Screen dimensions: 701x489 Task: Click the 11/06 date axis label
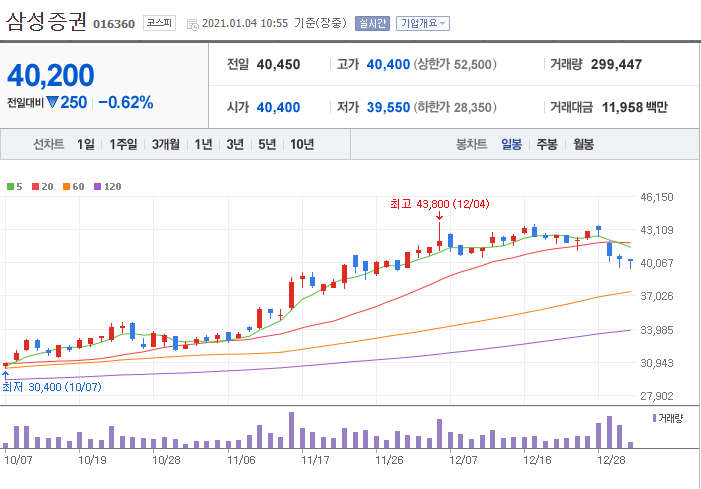(241, 460)
